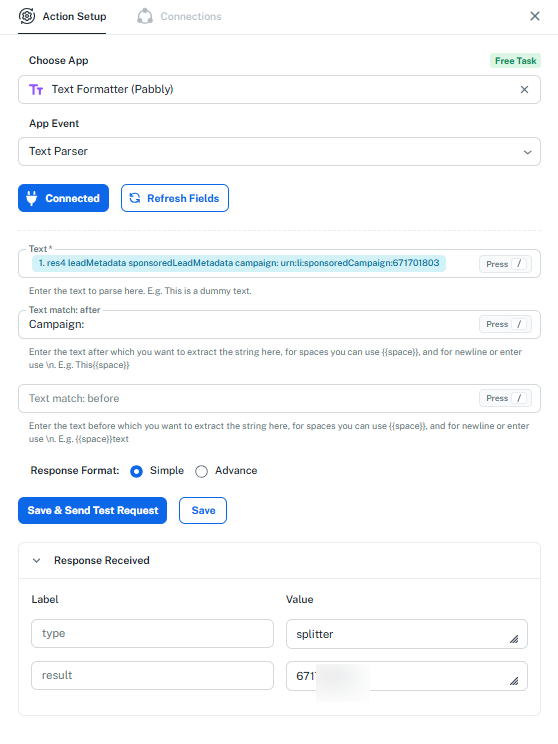This screenshot has width=558, height=744.
Task: Collapse the Response Received section
Action: pos(37,560)
